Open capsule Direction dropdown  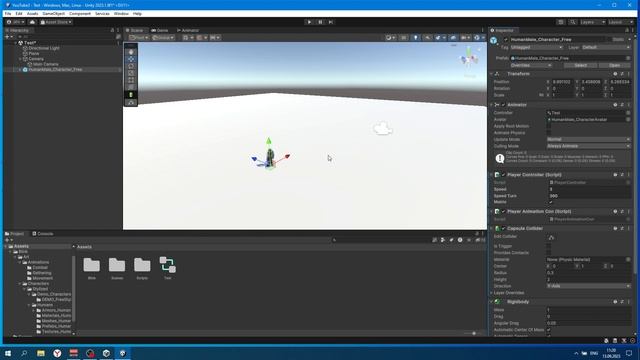coord(588,286)
